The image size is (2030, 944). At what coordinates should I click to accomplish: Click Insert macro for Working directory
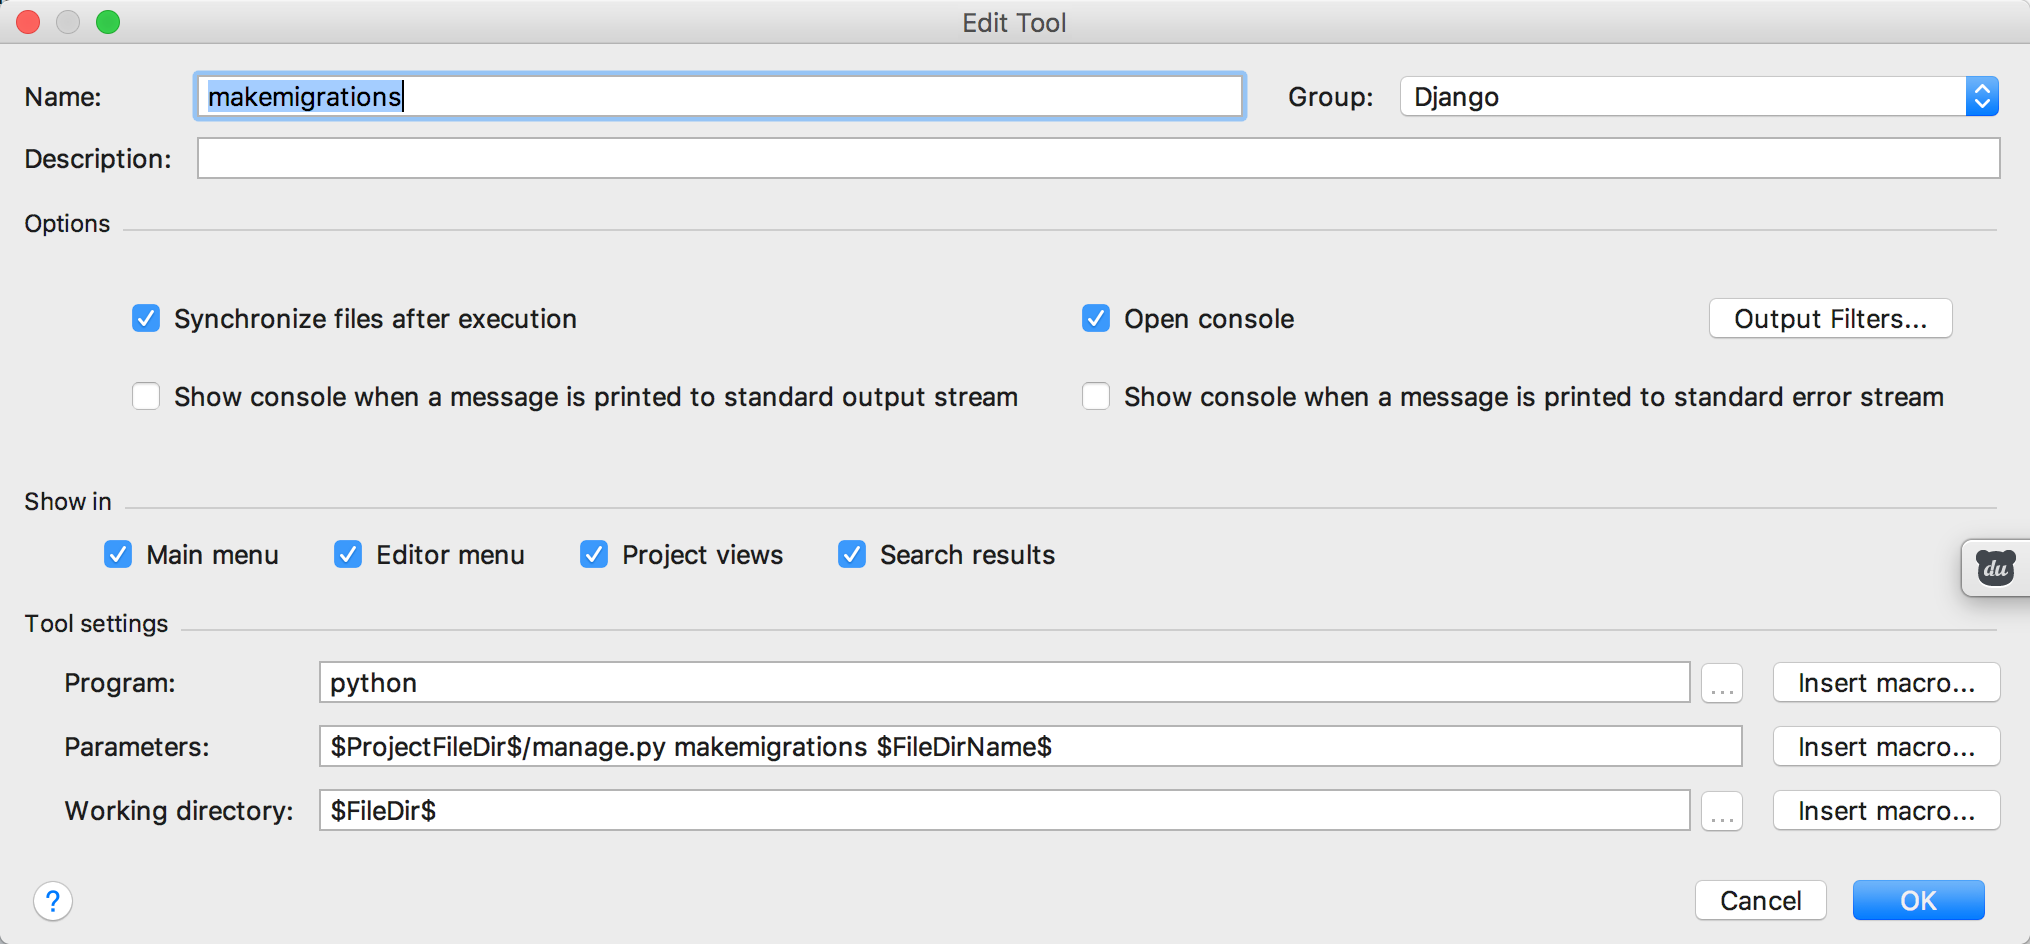tap(1886, 811)
